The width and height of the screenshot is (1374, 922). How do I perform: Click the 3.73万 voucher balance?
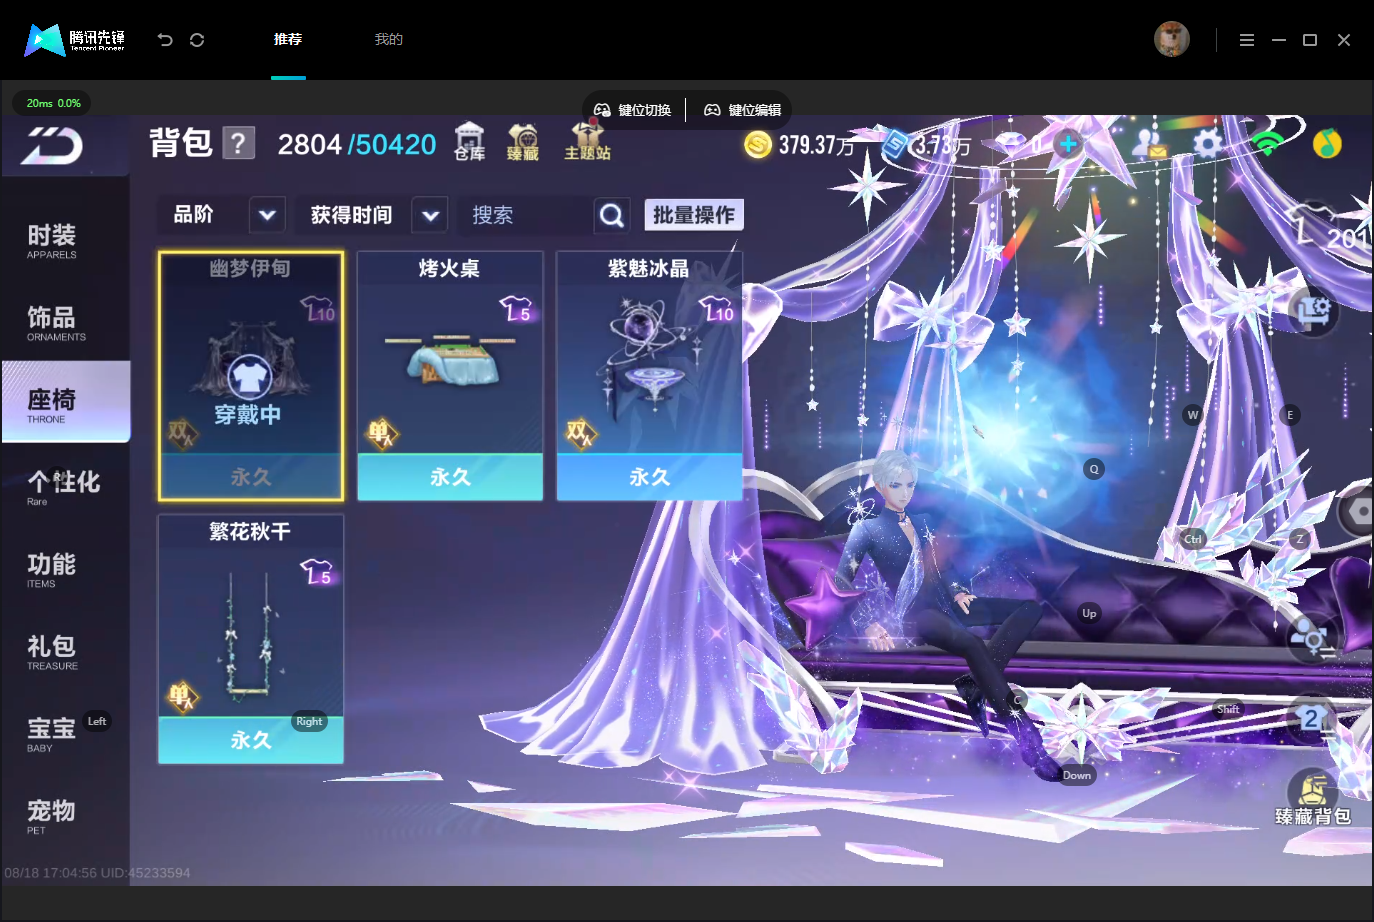coord(942,145)
